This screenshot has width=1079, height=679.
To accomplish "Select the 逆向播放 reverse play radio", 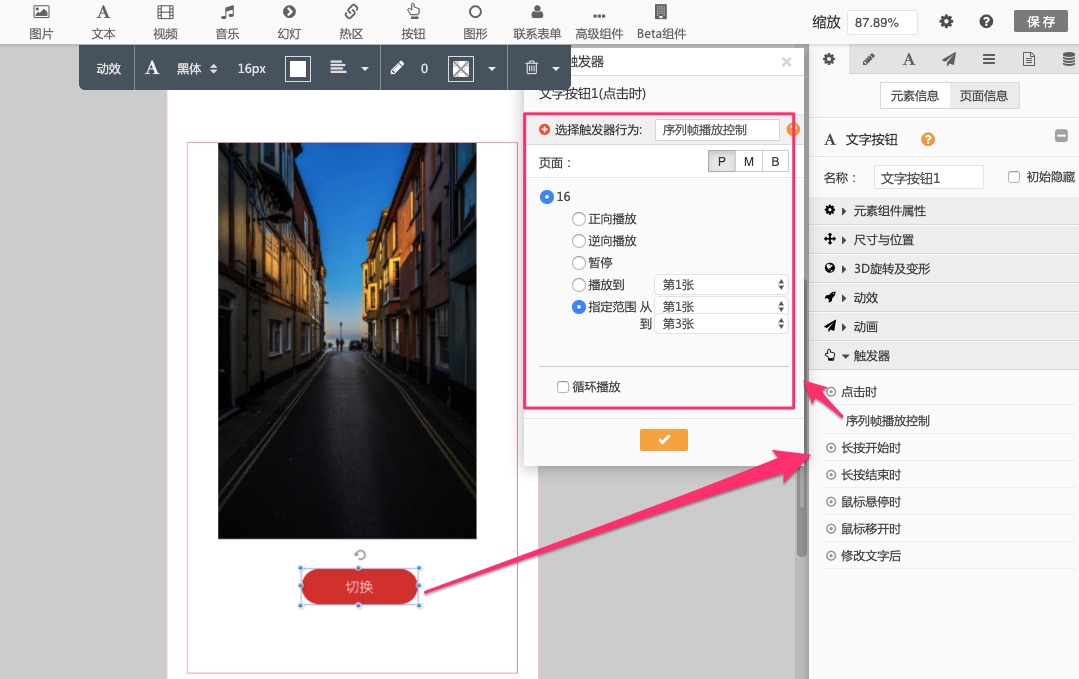I will [x=579, y=241].
